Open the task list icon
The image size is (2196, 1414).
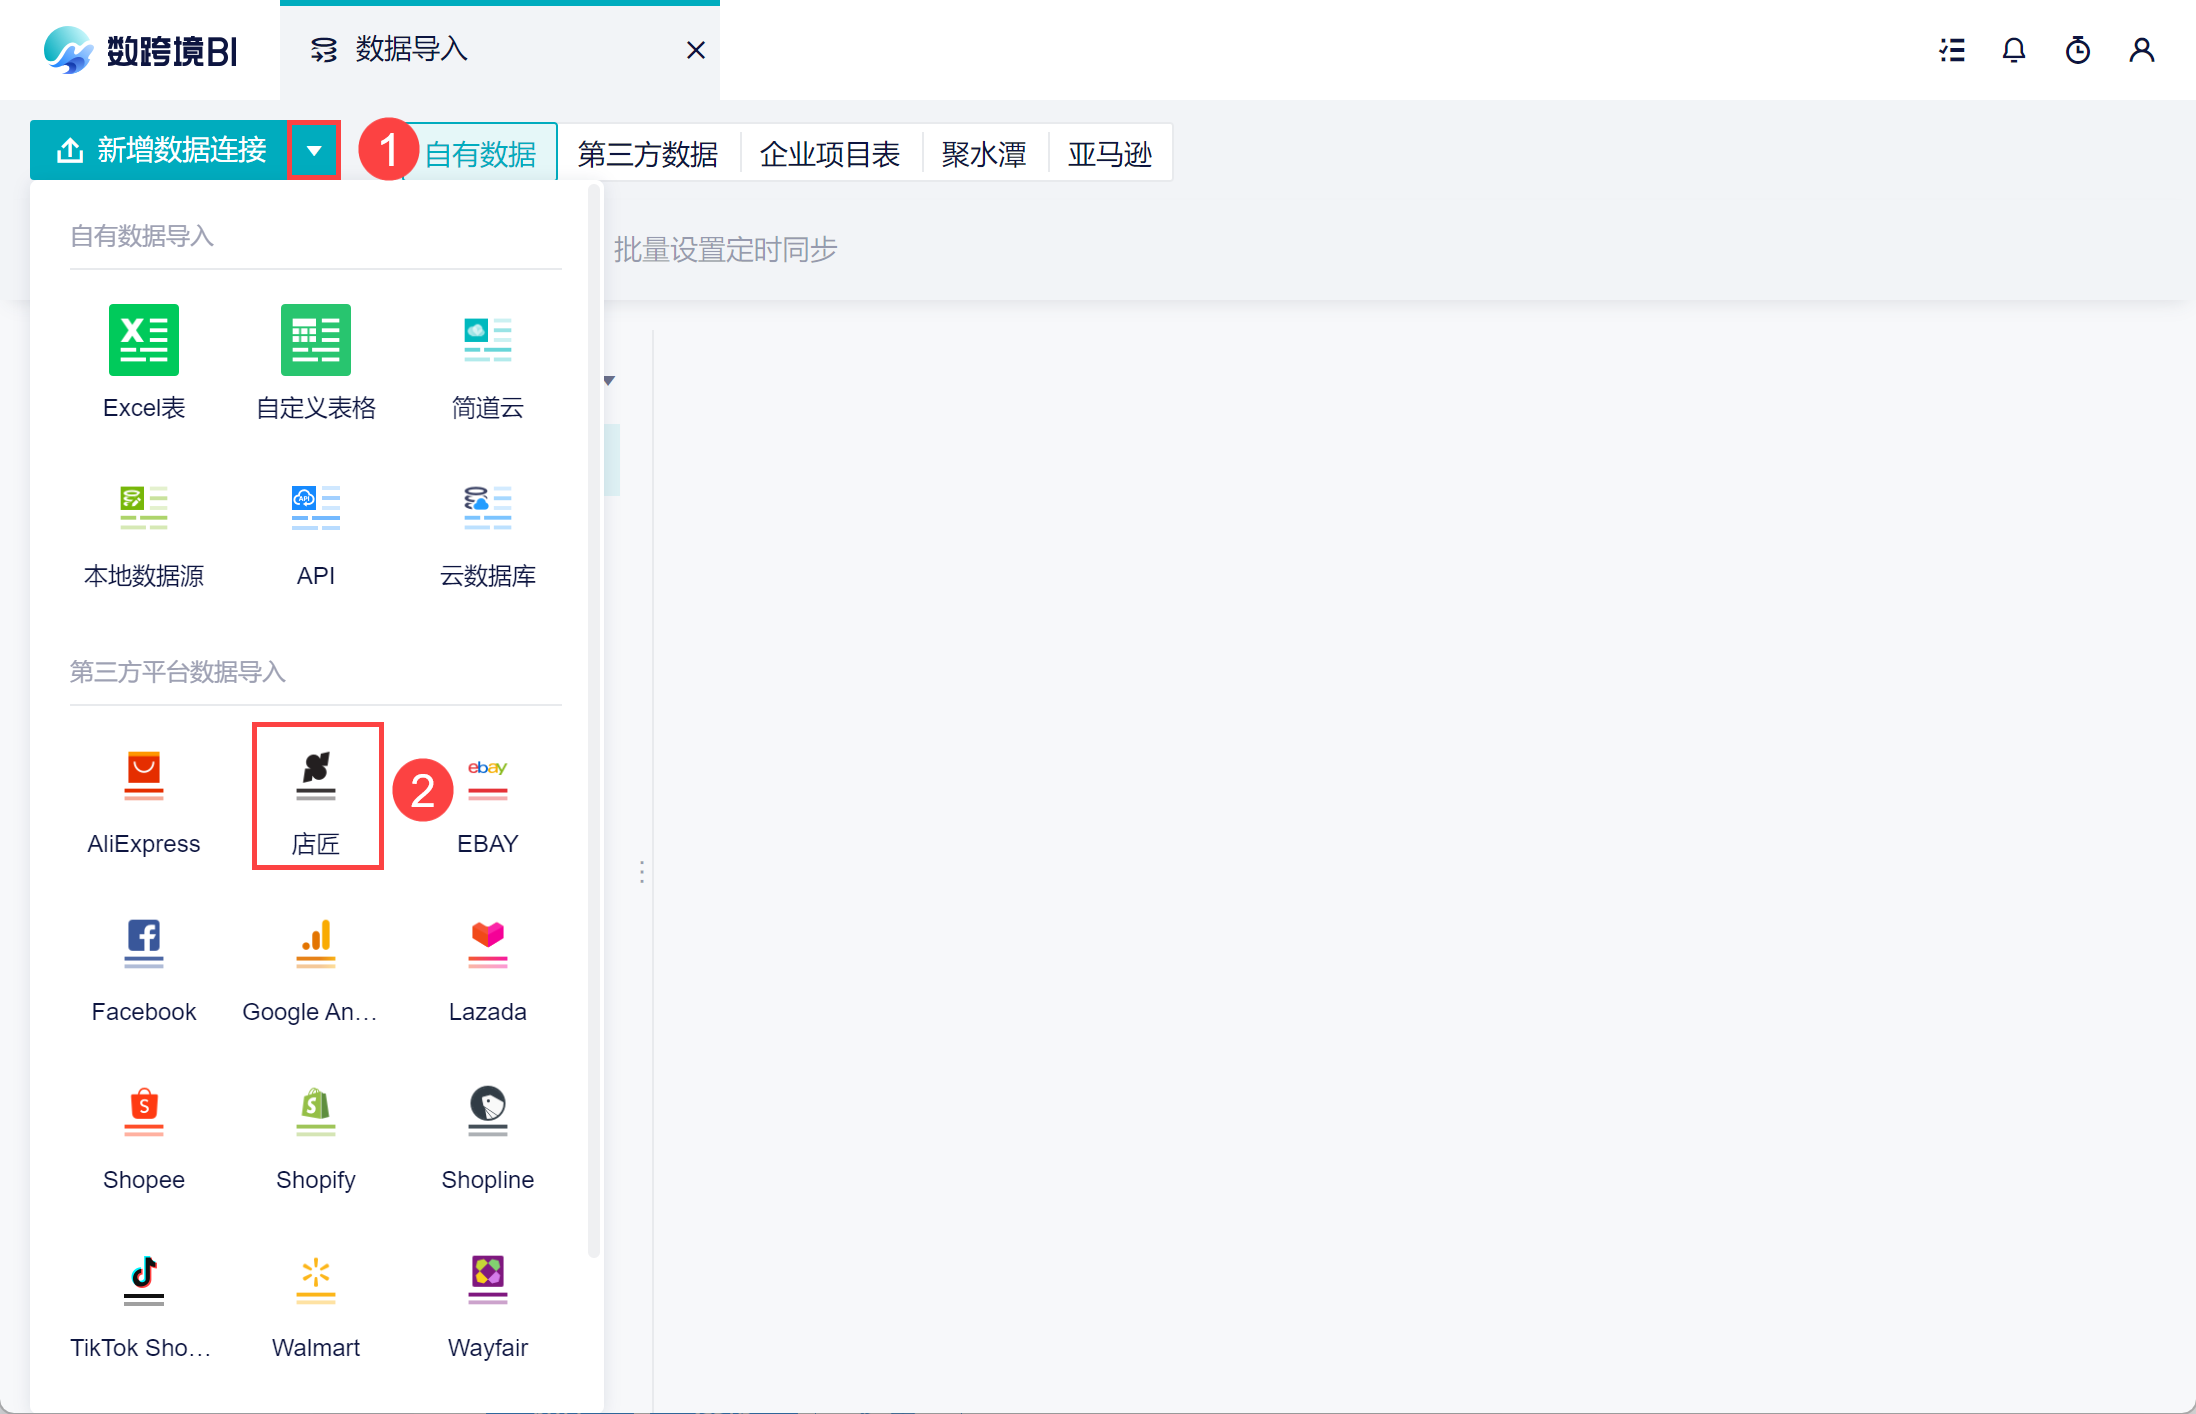[1952, 50]
